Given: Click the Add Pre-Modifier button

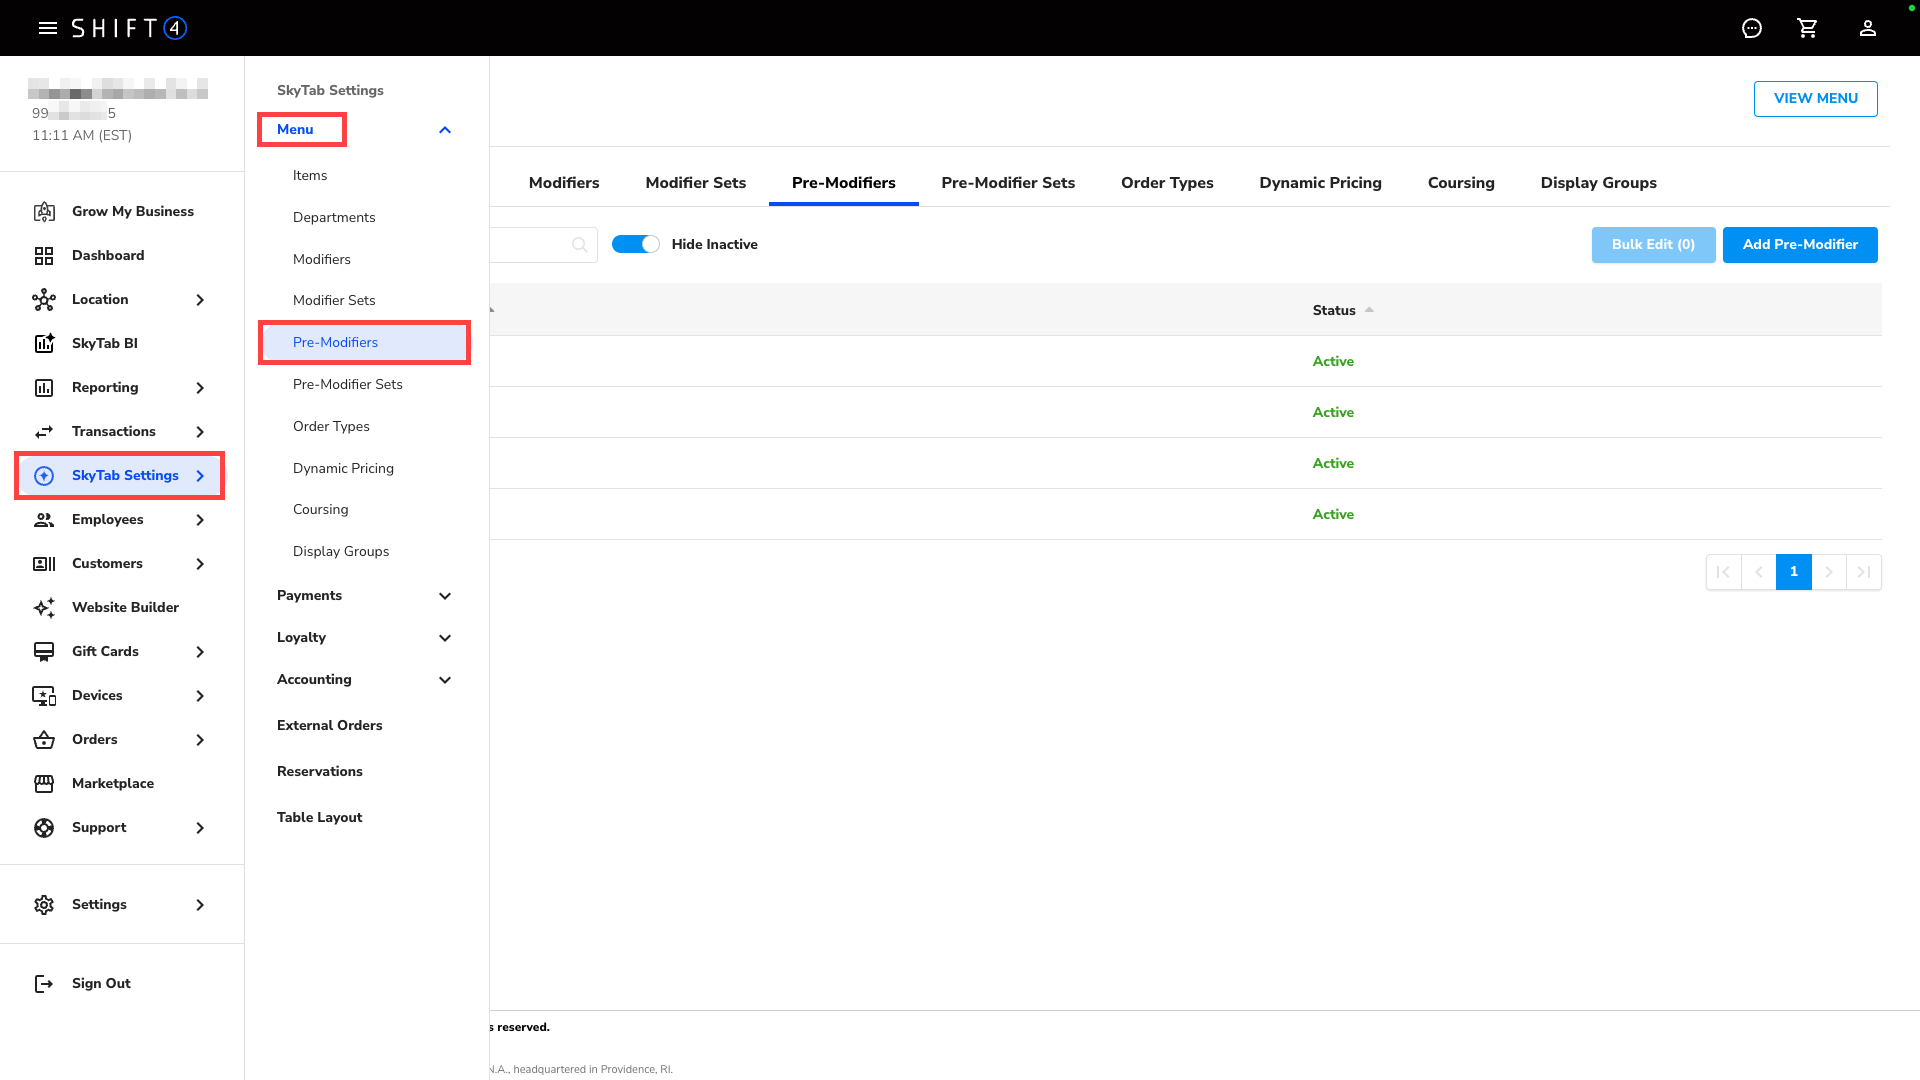Looking at the screenshot, I should coord(1799,245).
